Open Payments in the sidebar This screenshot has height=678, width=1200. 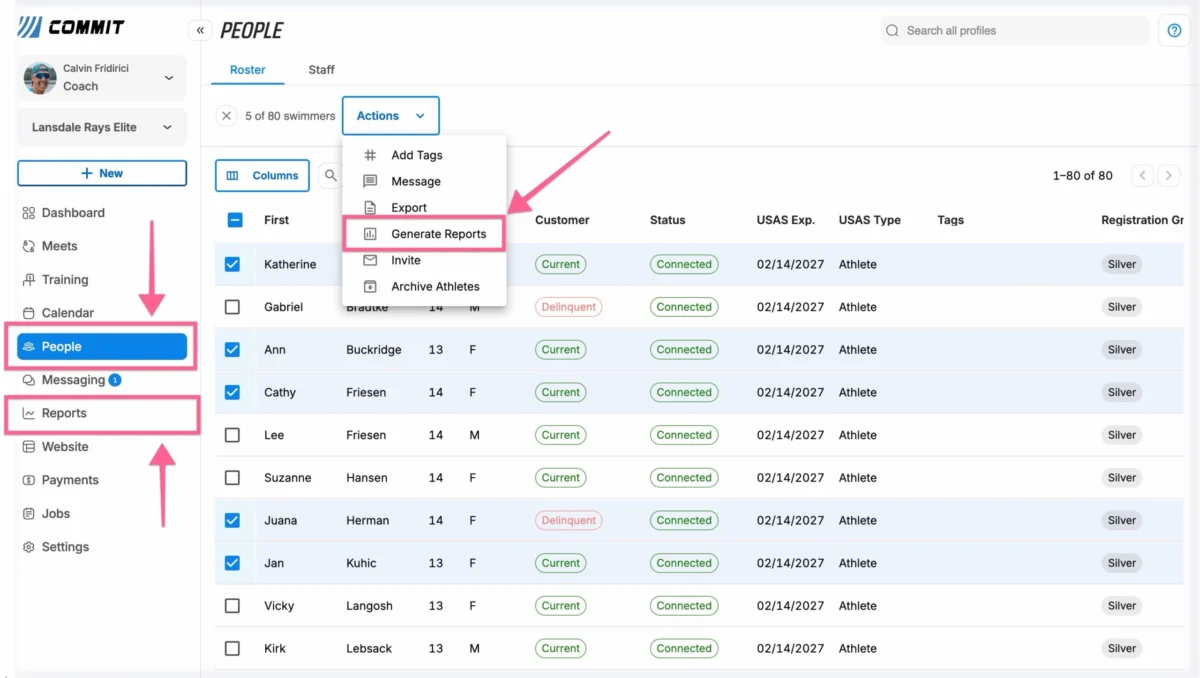coord(102,480)
